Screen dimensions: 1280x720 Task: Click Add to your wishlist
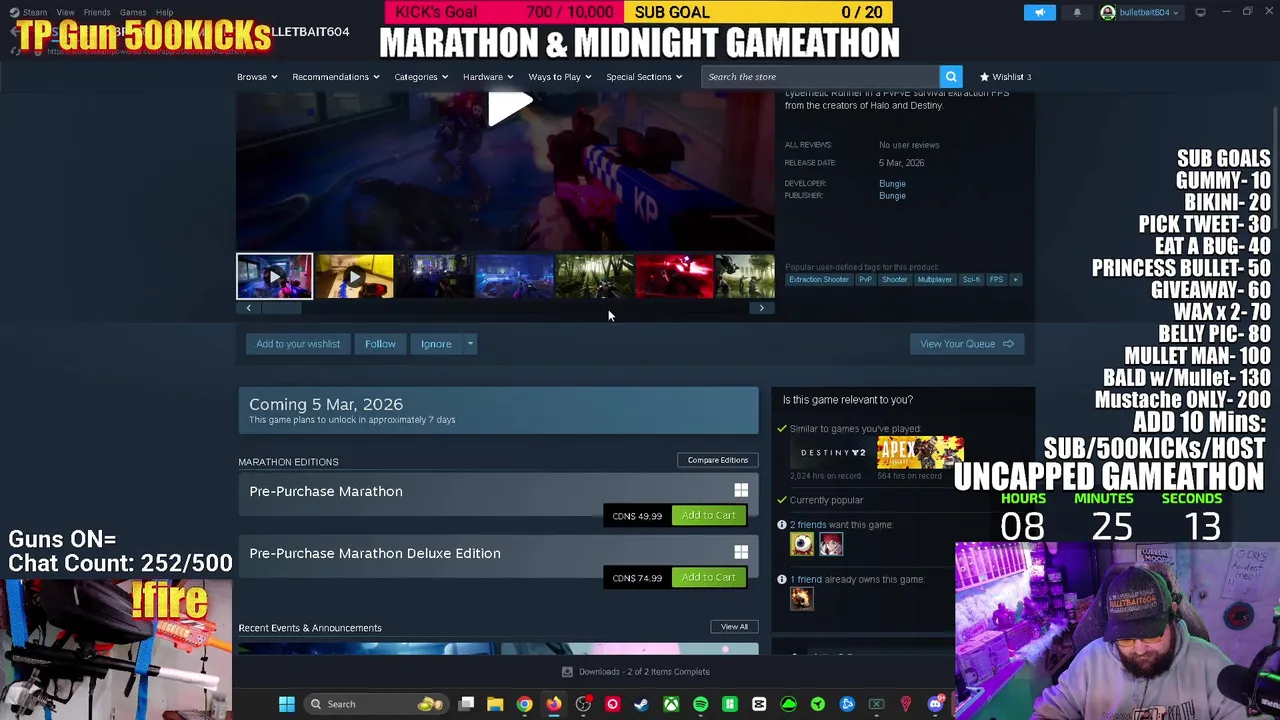click(x=298, y=344)
